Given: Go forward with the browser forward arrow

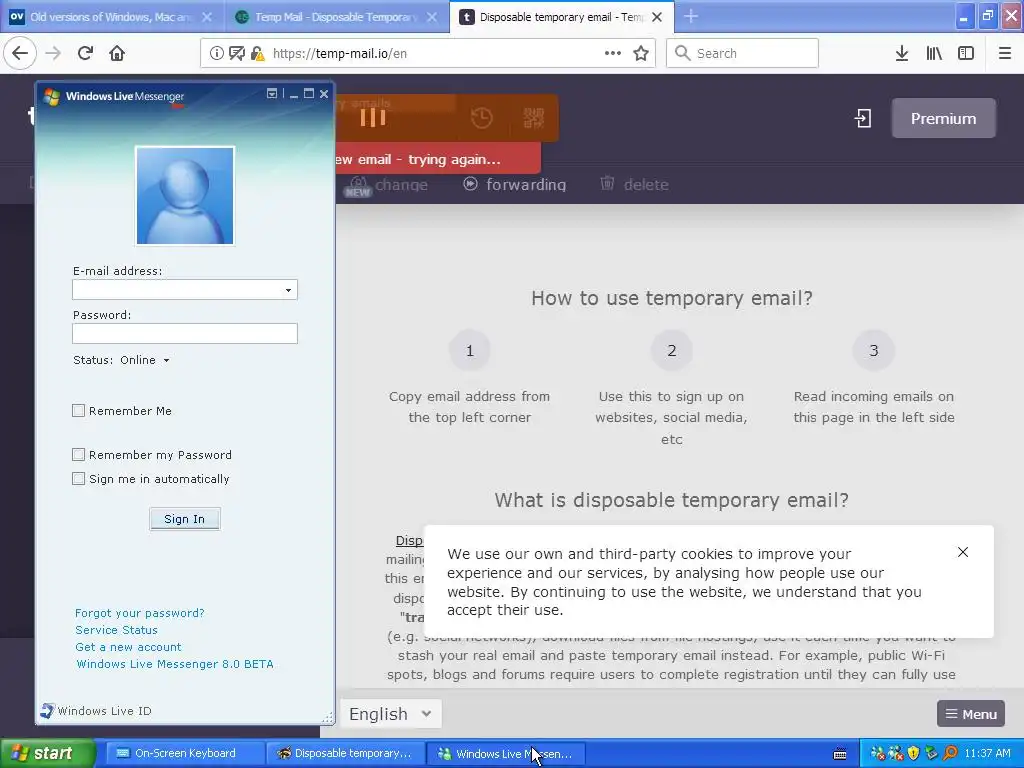Looking at the screenshot, I should (x=53, y=53).
